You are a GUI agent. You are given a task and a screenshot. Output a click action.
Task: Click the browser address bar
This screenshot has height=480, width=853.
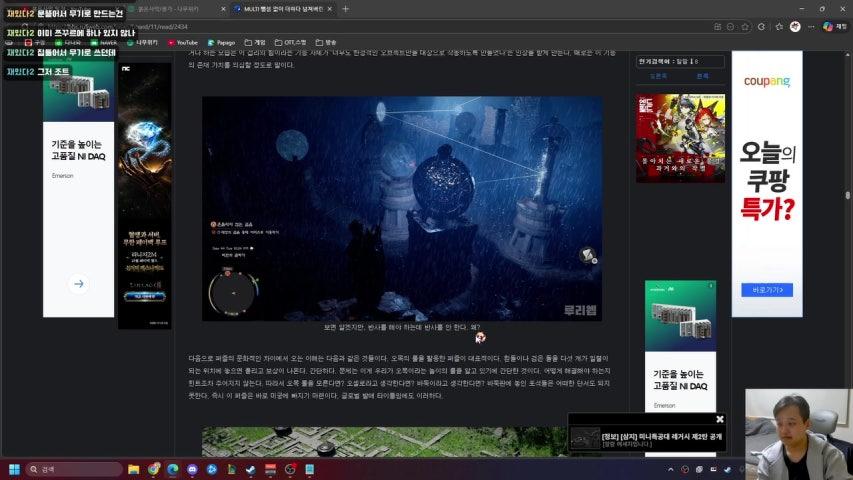(400, 27)
